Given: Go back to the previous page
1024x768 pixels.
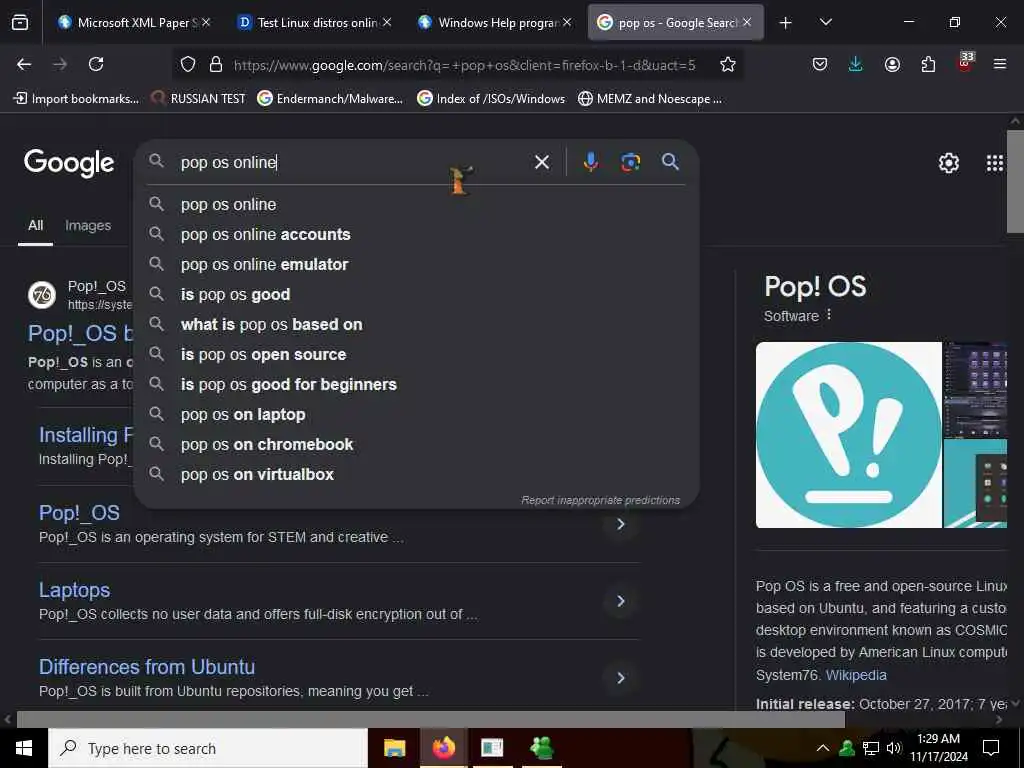Looking at the screenshot, I should (x=24, y=64).
